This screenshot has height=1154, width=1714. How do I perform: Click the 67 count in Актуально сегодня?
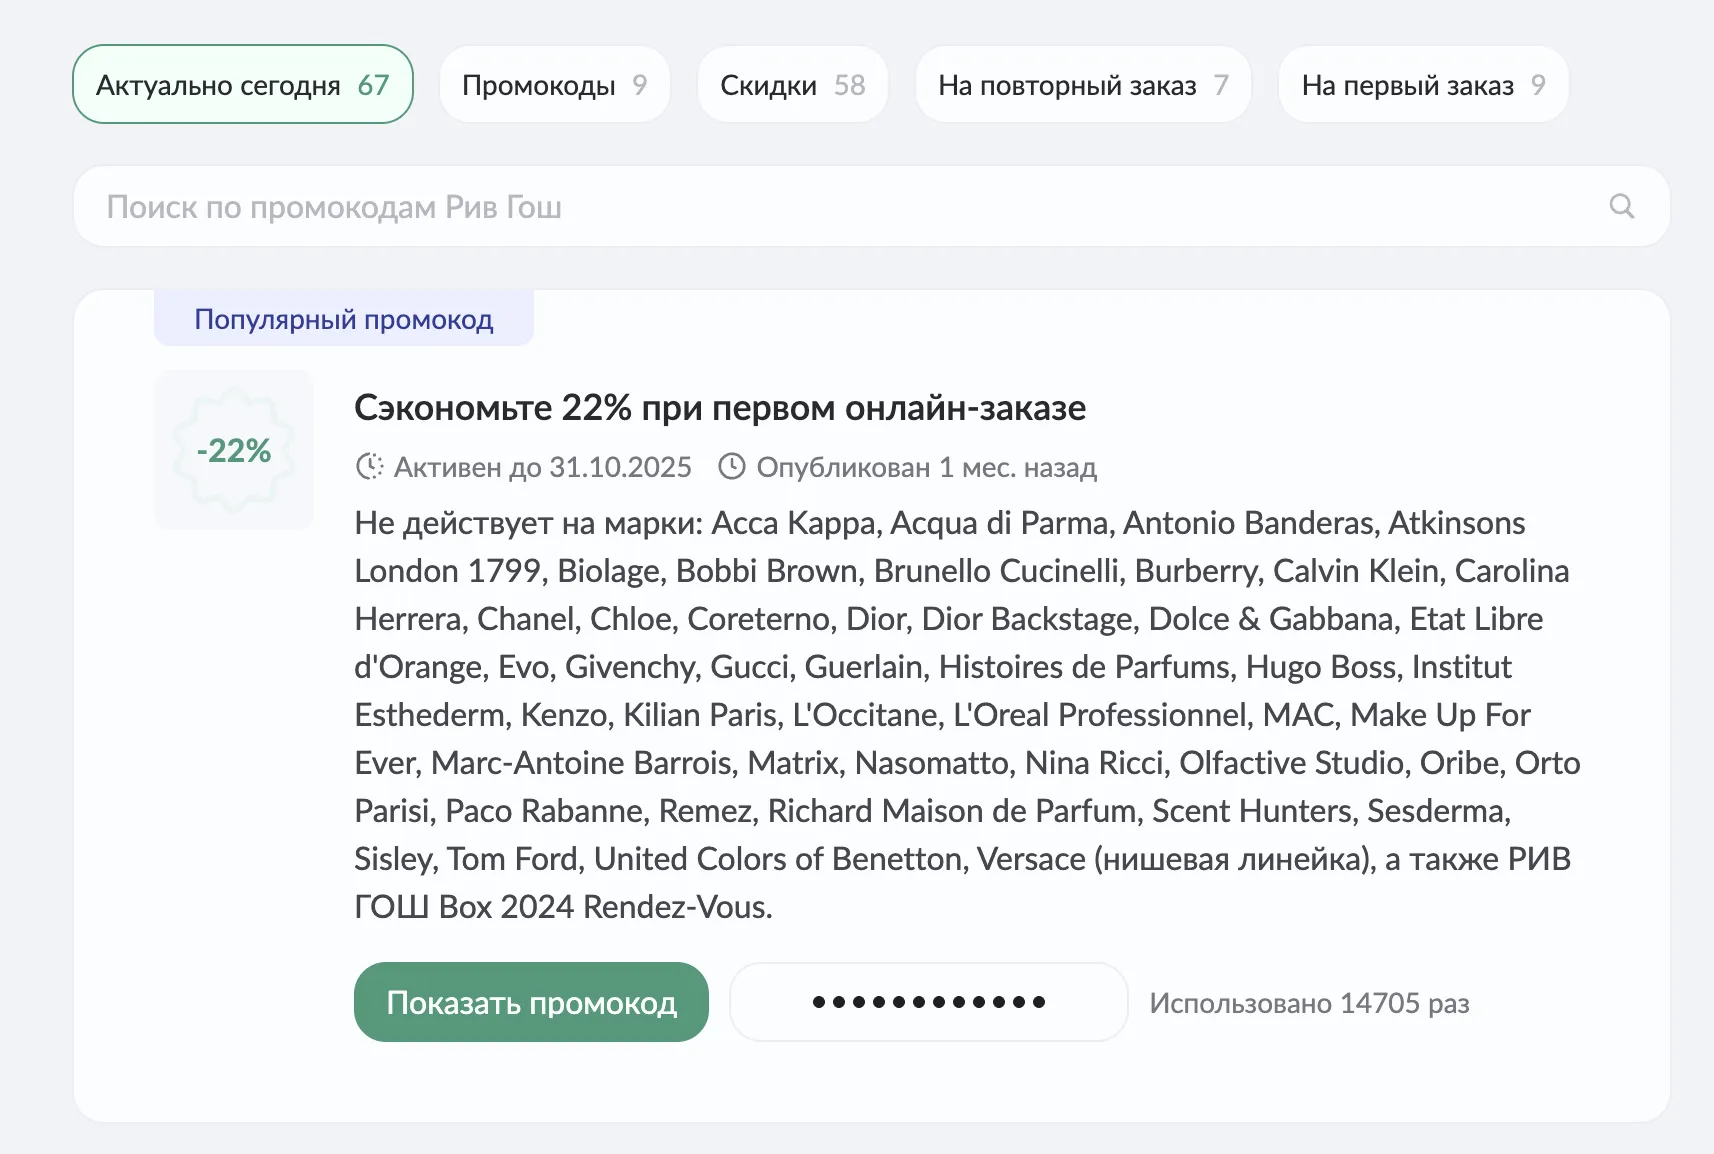click(x=373, y=85)
